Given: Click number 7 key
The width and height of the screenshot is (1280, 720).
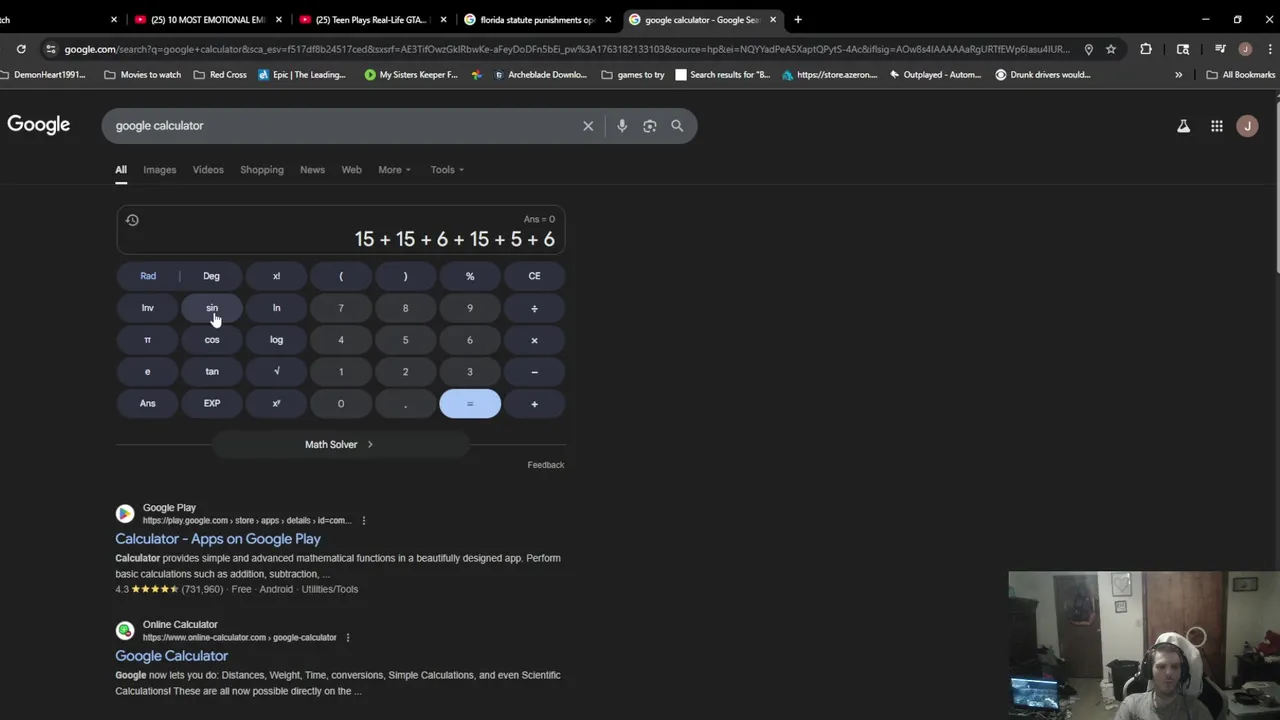Looking at the screenshot, I should (341, 308).
